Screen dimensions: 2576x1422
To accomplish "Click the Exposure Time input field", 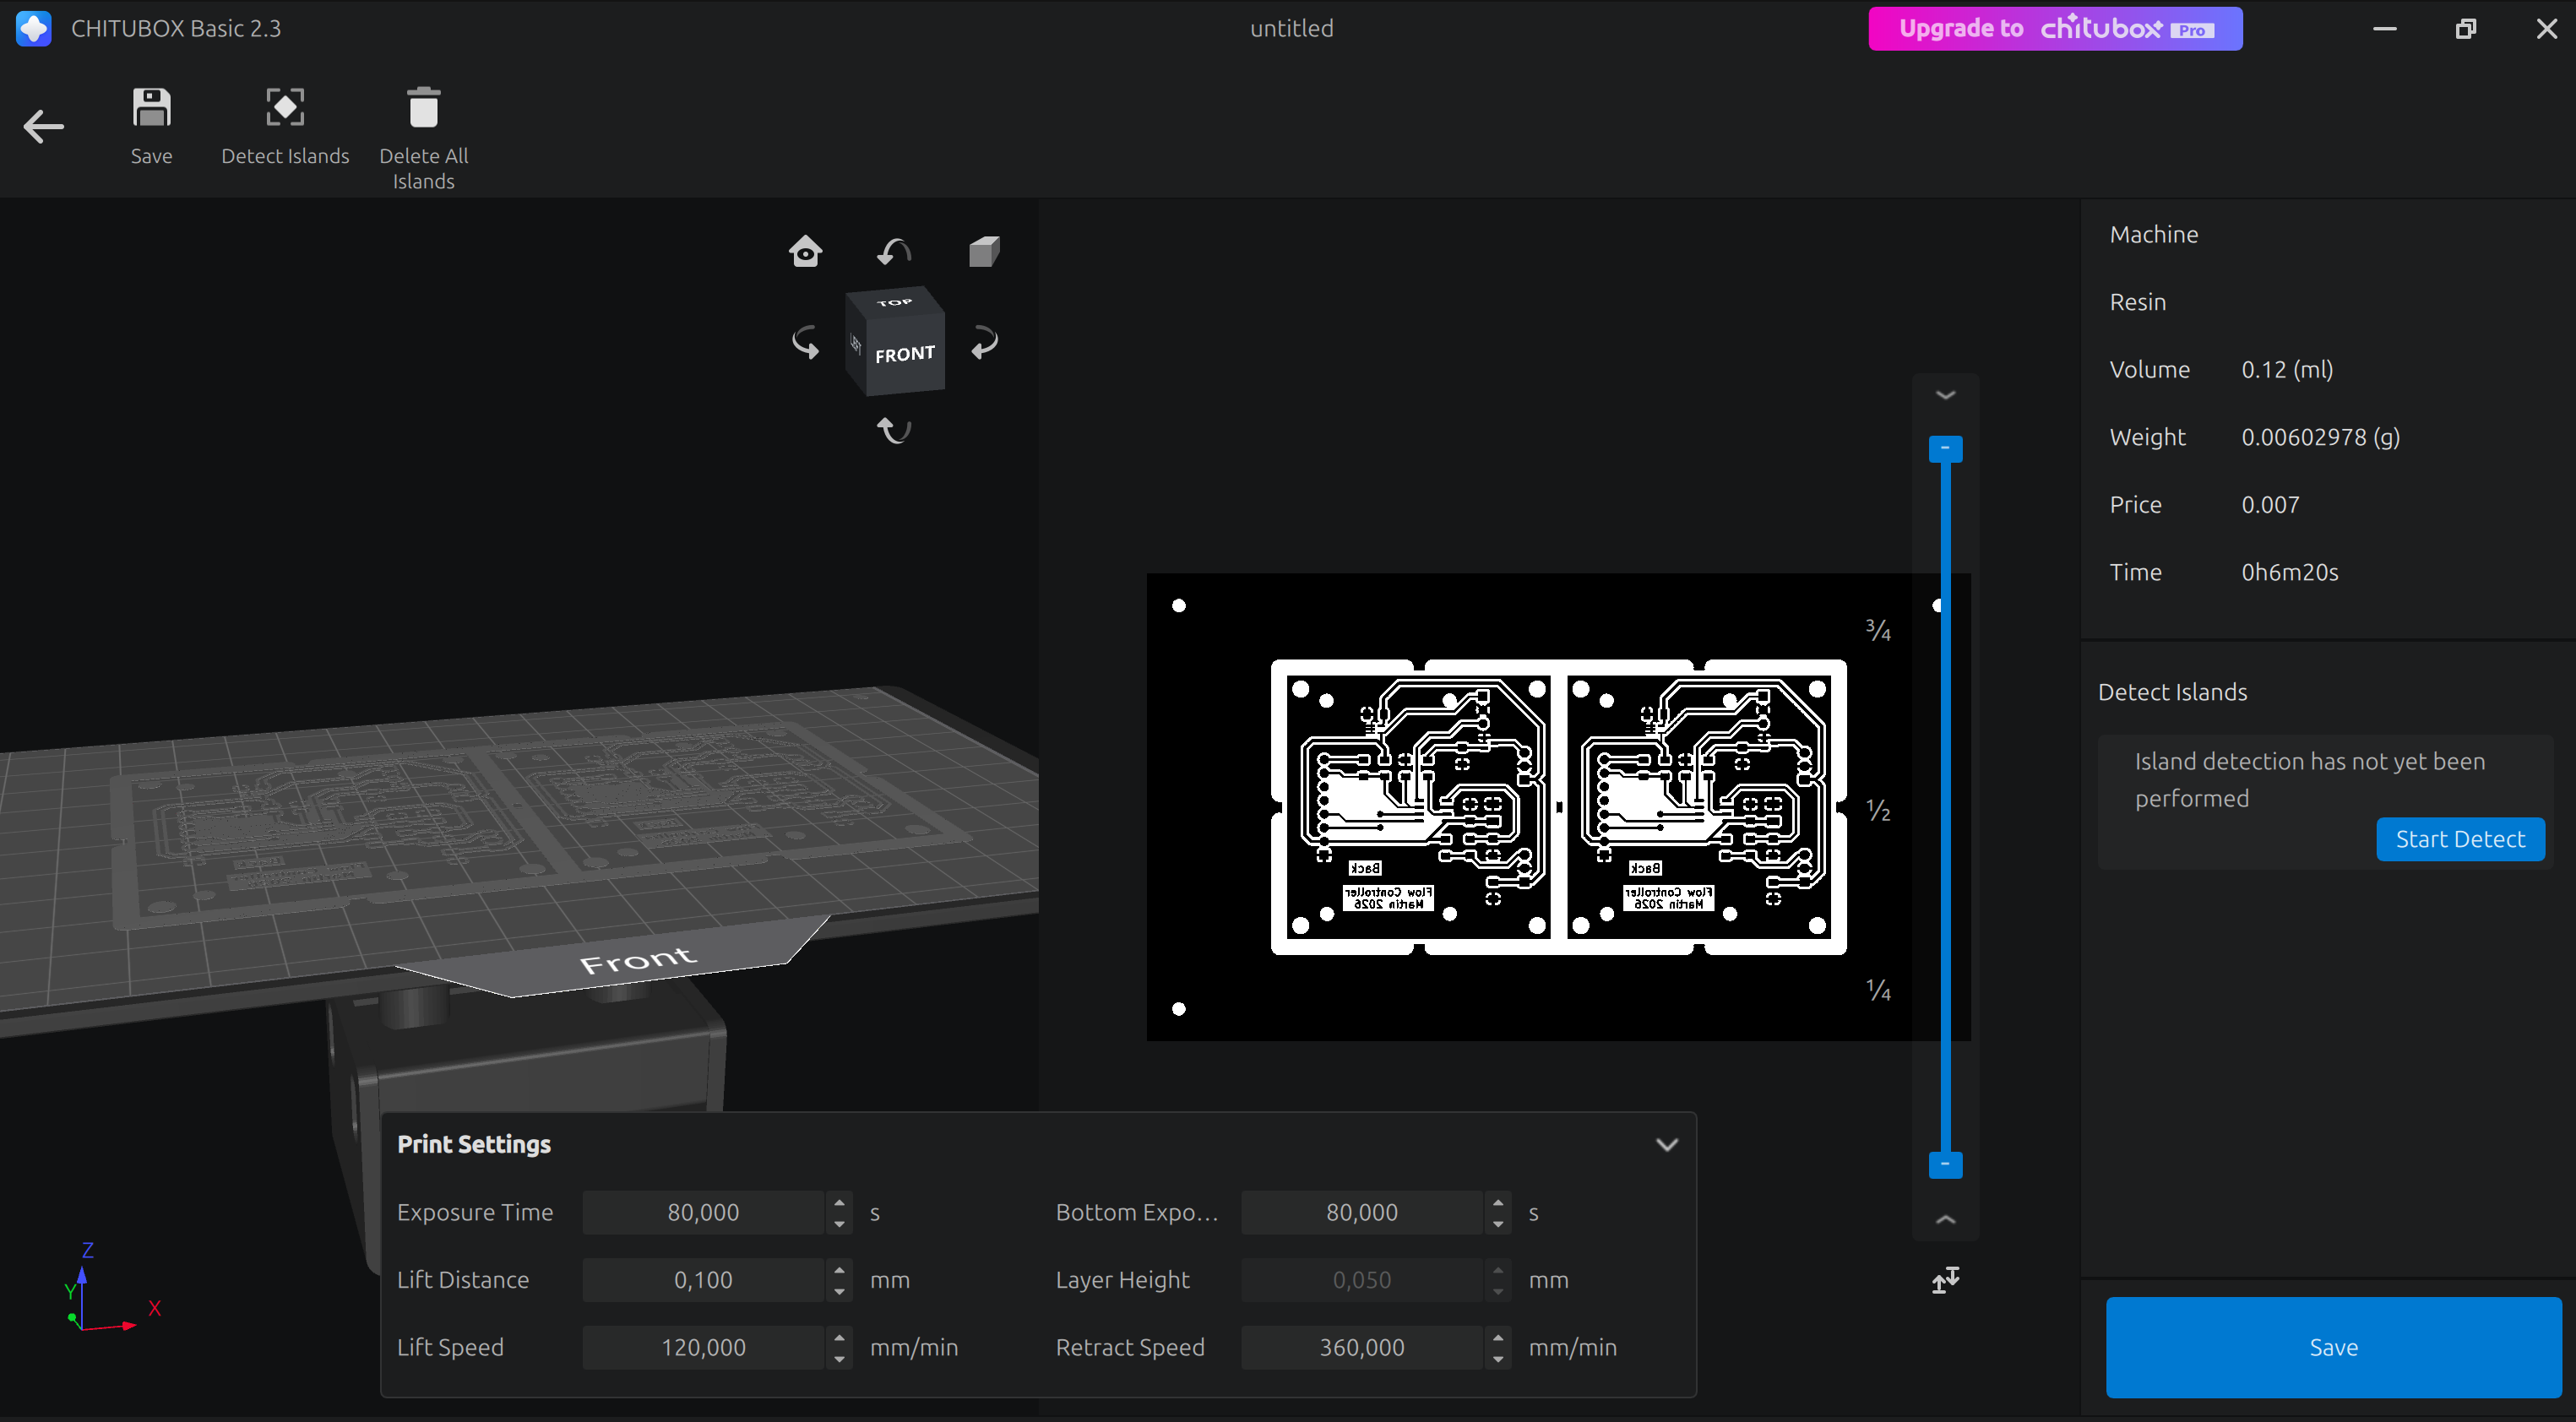I will click(703, 1212).
